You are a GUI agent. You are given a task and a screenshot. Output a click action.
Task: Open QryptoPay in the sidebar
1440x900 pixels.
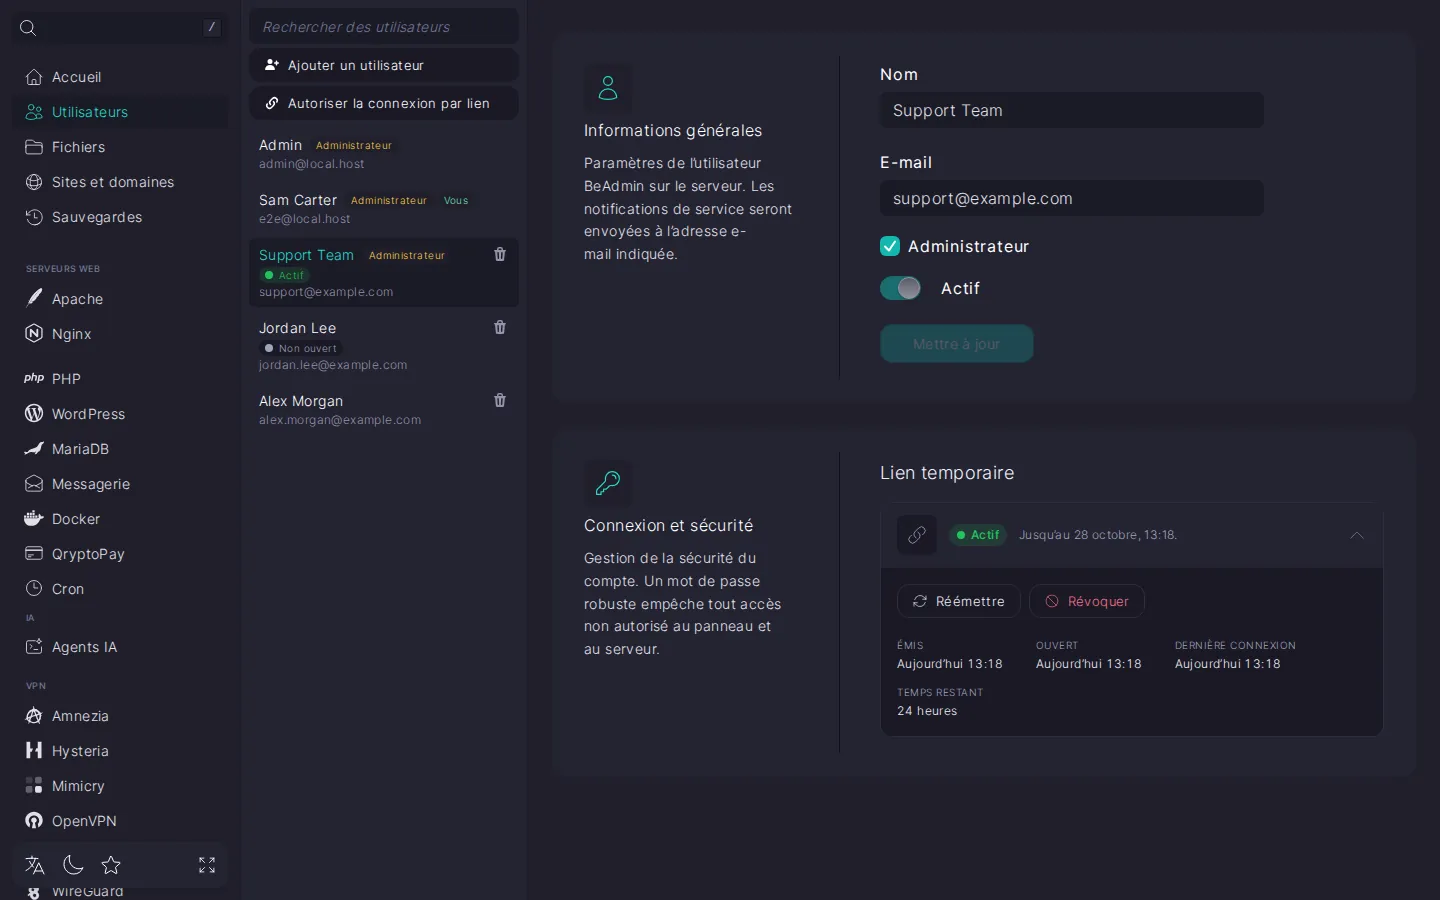(x=120, y=554)
